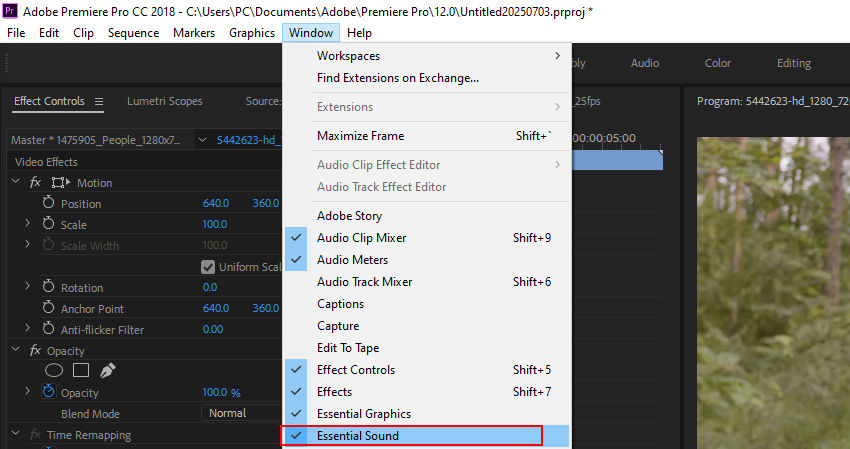This screenshot has height=449, width=850.
Task: Toggle Anti-flicker Filter stopwatch icon
Action: click(48, 329)
